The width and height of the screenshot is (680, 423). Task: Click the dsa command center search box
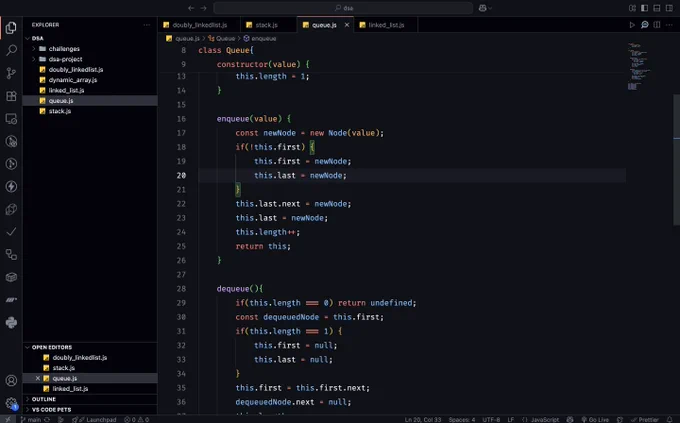(x=343, y=8)
